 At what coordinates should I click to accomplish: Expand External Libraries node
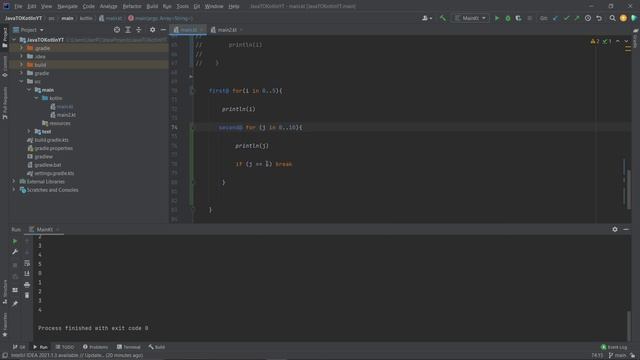[14, 182]
